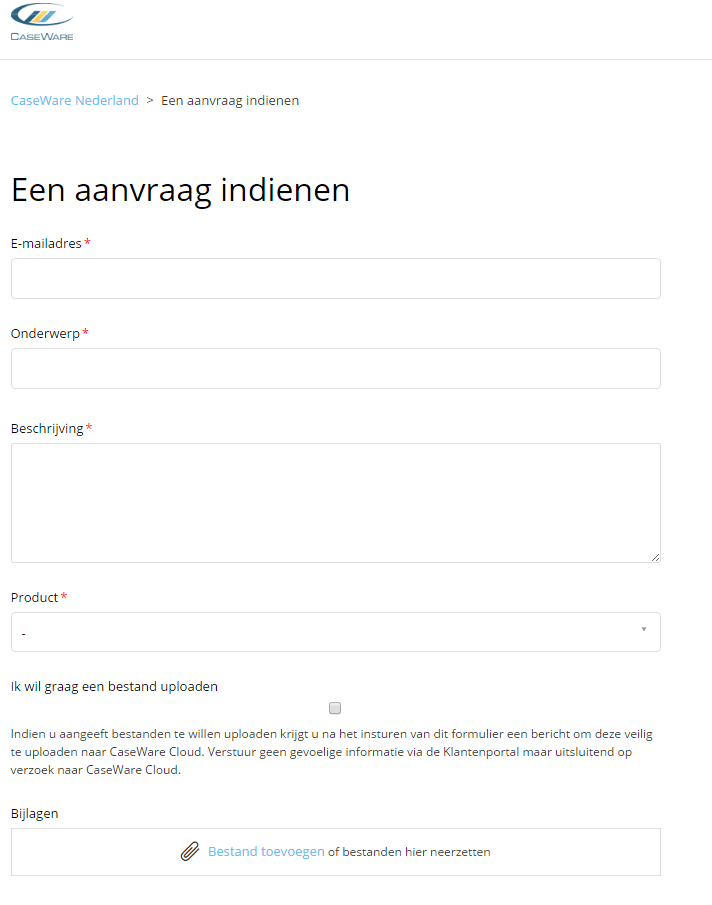This screenshot has height=905, width=712.
Task: Click the Bijlagen file drop zone
Action: point(336,852)
